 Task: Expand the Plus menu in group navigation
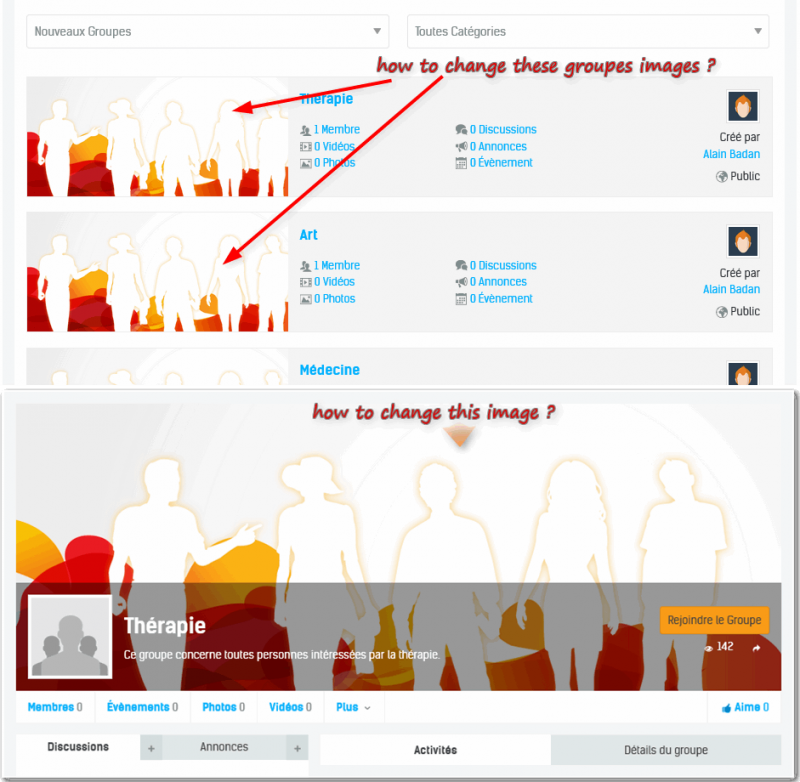[x=354, y=707]
